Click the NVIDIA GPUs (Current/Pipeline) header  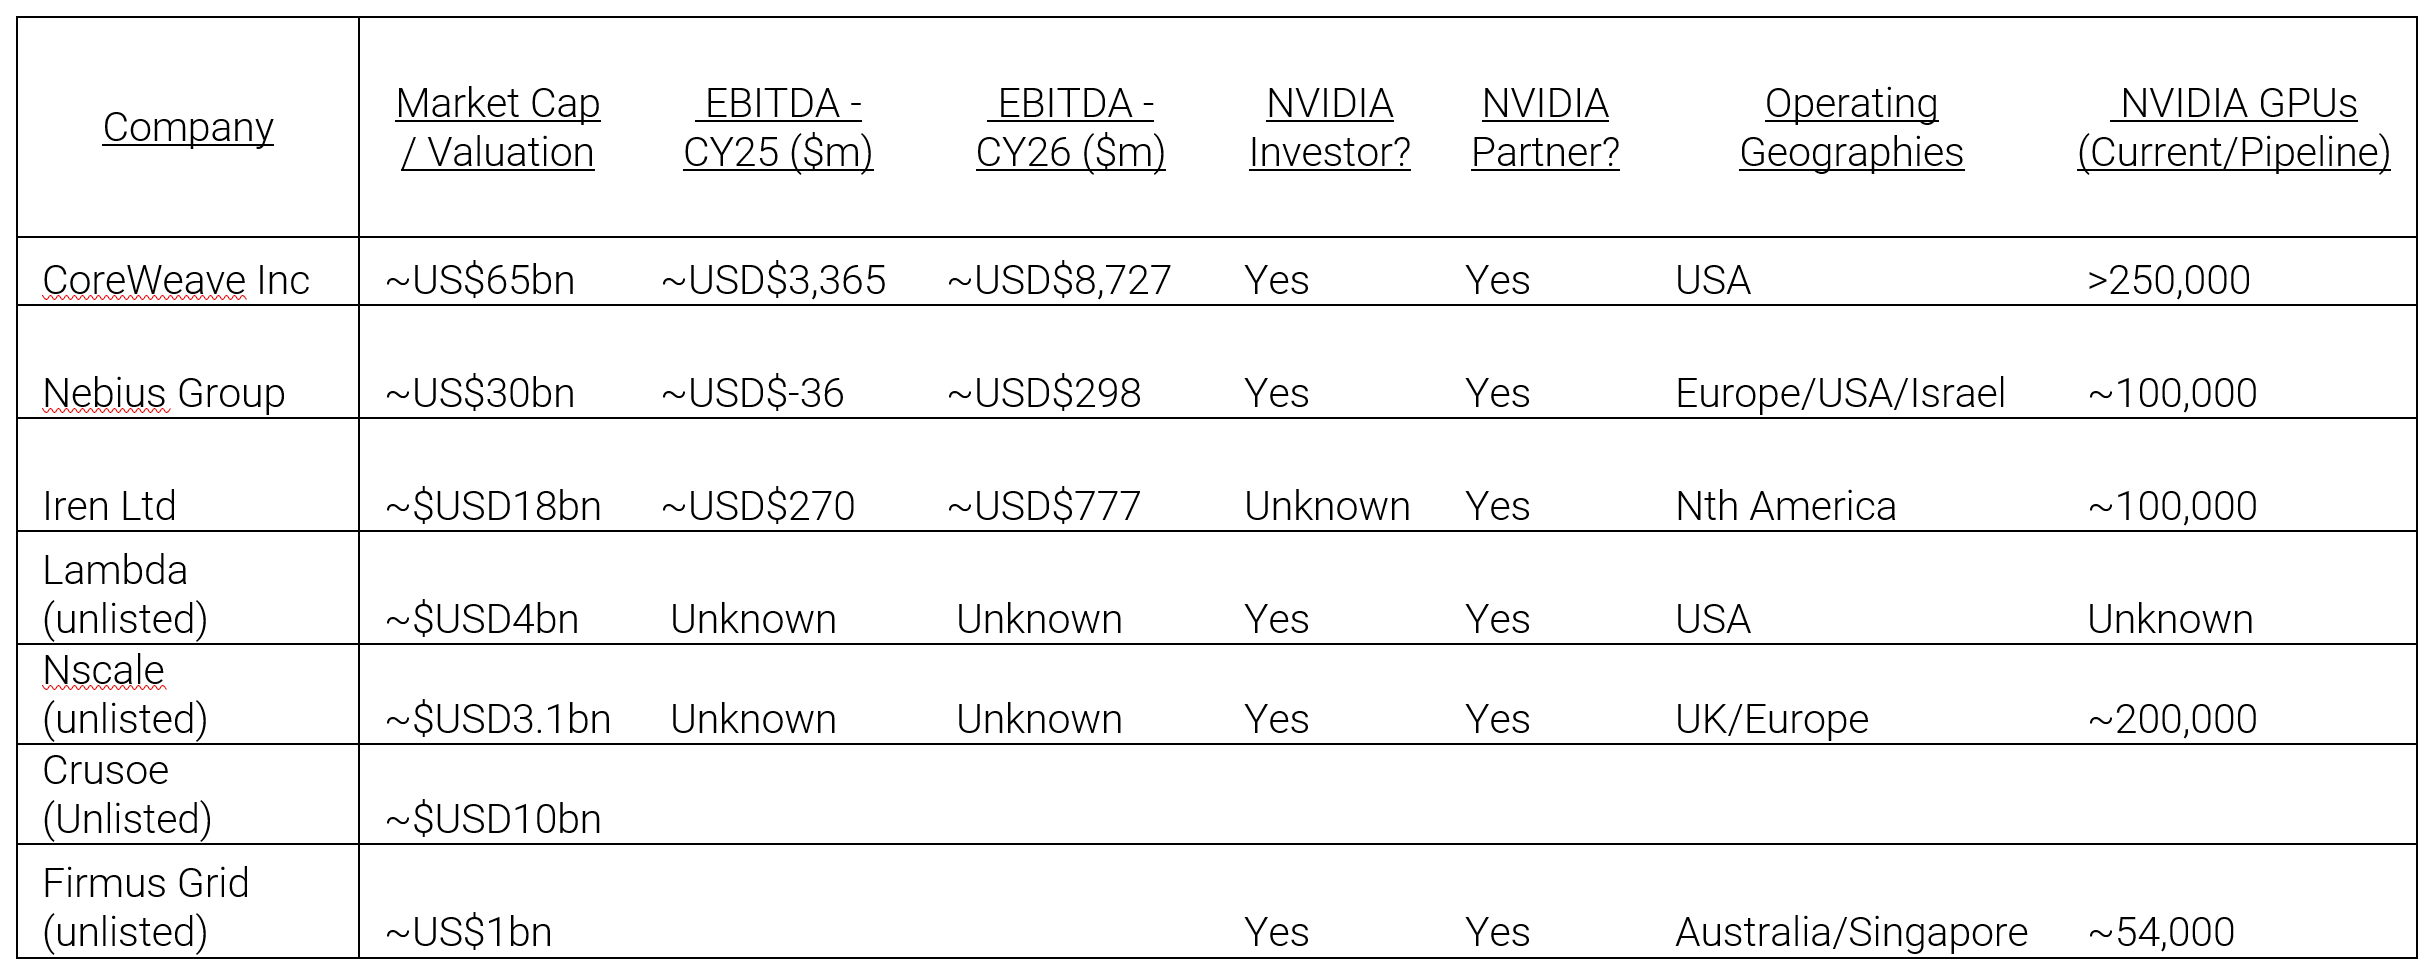[x=2233, y=128]
